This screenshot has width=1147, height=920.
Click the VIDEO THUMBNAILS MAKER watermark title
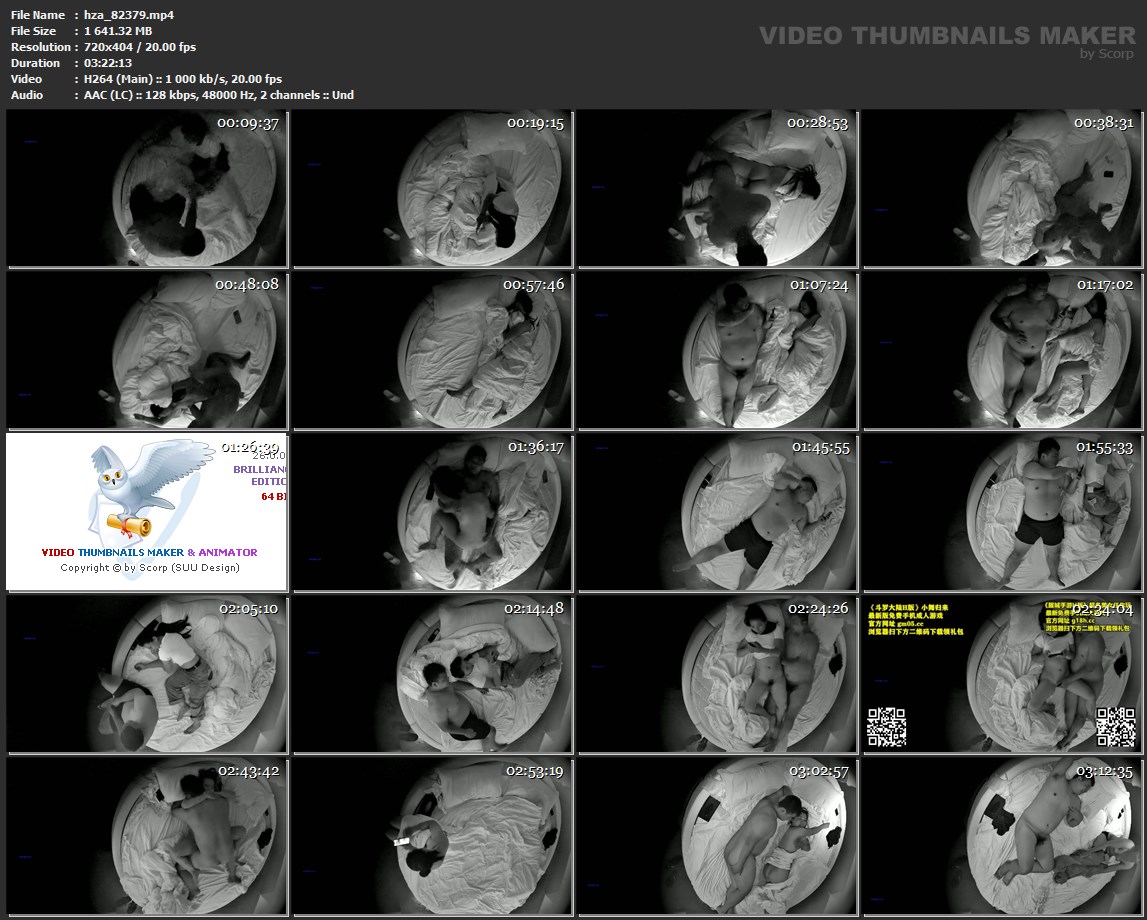coord(947,36)
